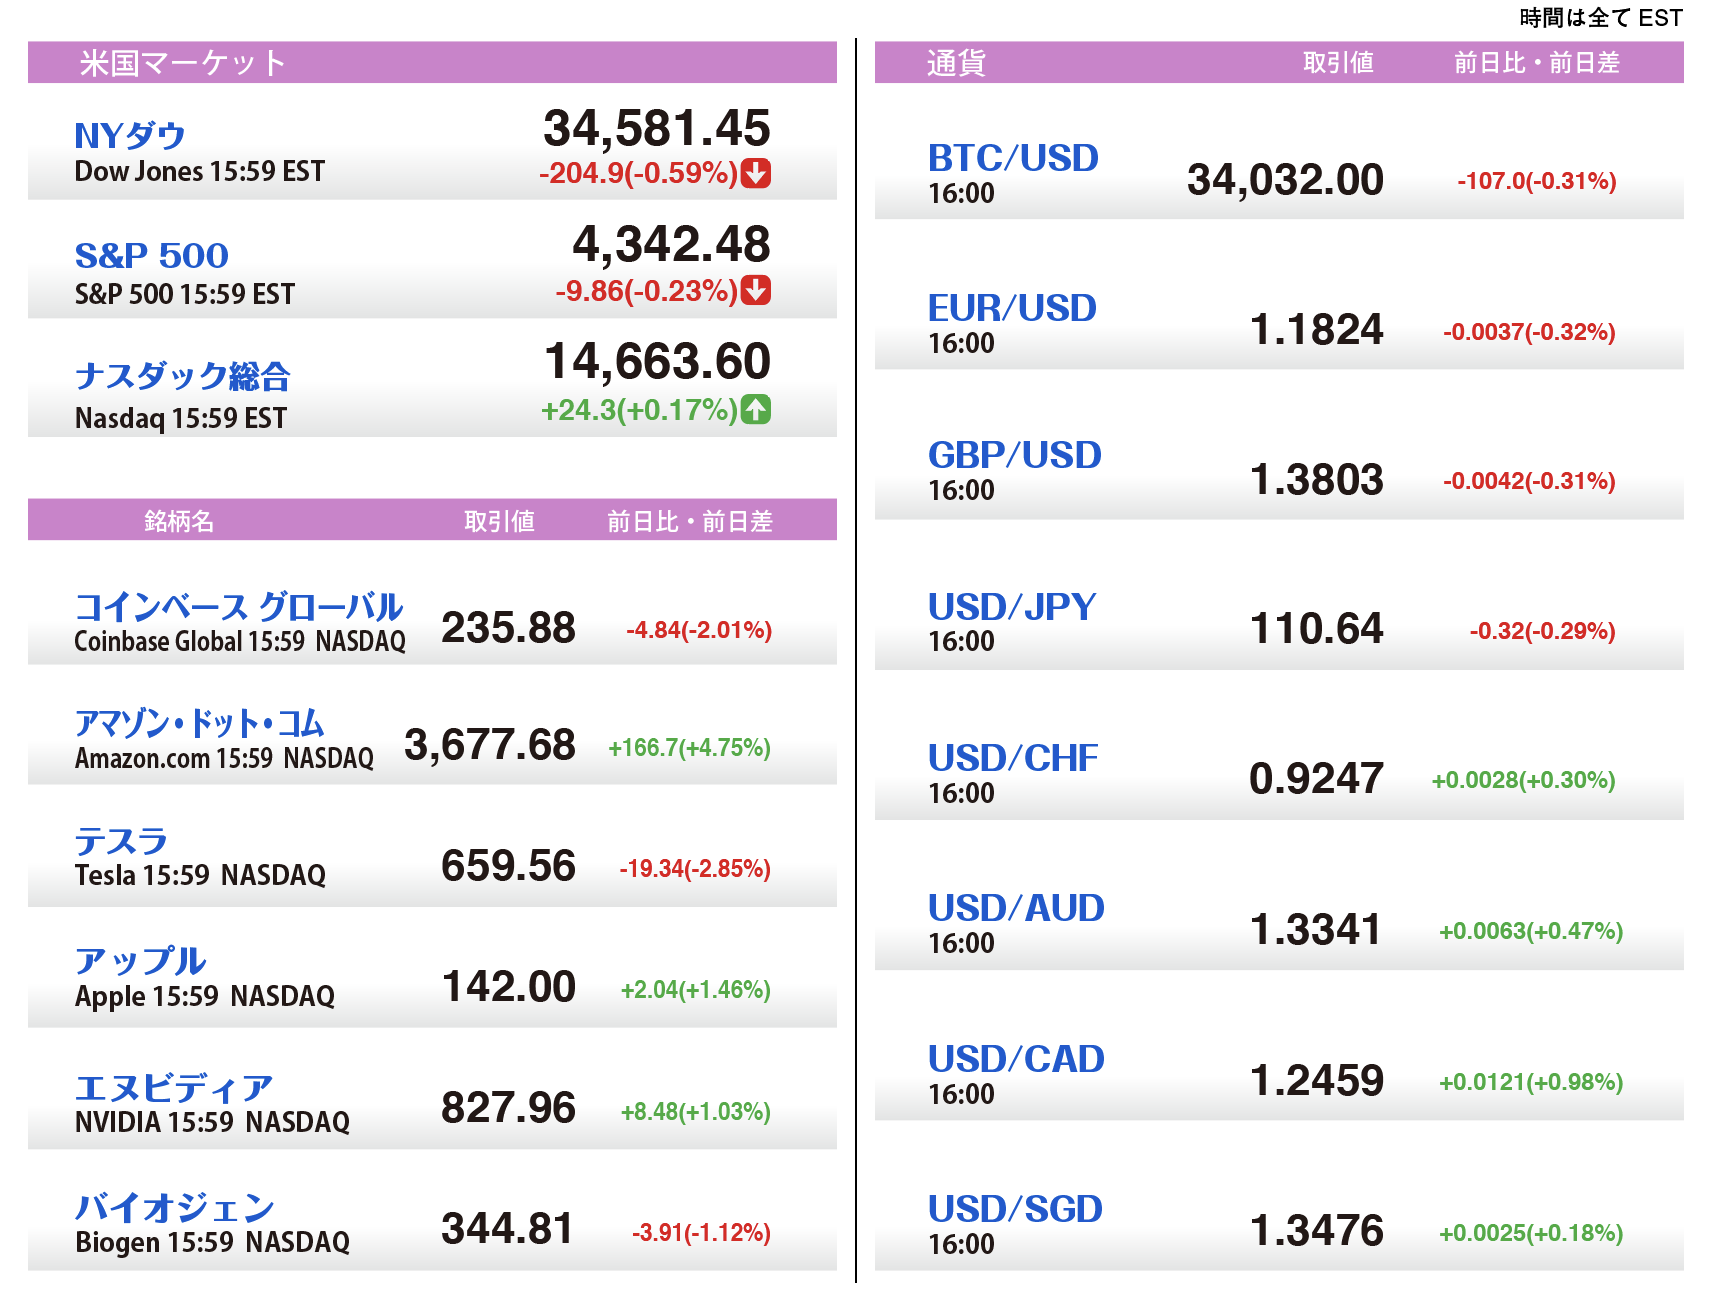Open the USD/JPY currency pair
1710x1304 pixels.
click(x=1012, y=607)
